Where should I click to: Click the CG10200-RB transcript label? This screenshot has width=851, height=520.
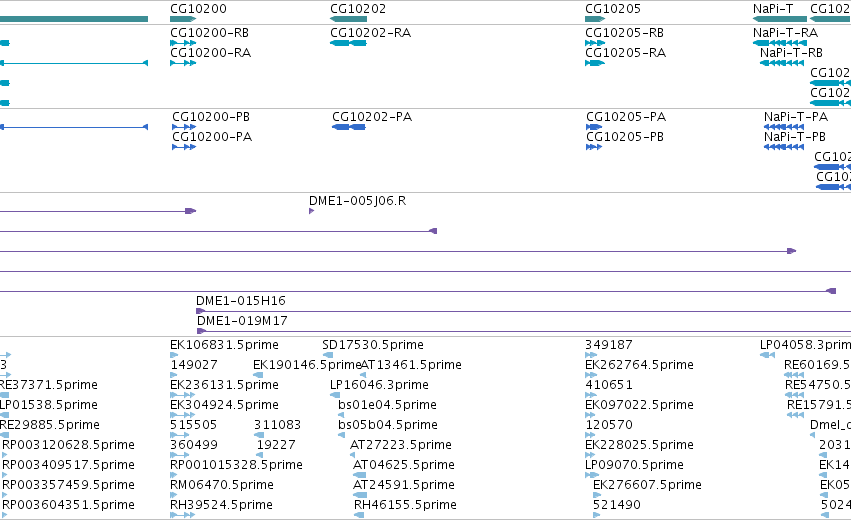pyautogui.click(x=209, y=33)
